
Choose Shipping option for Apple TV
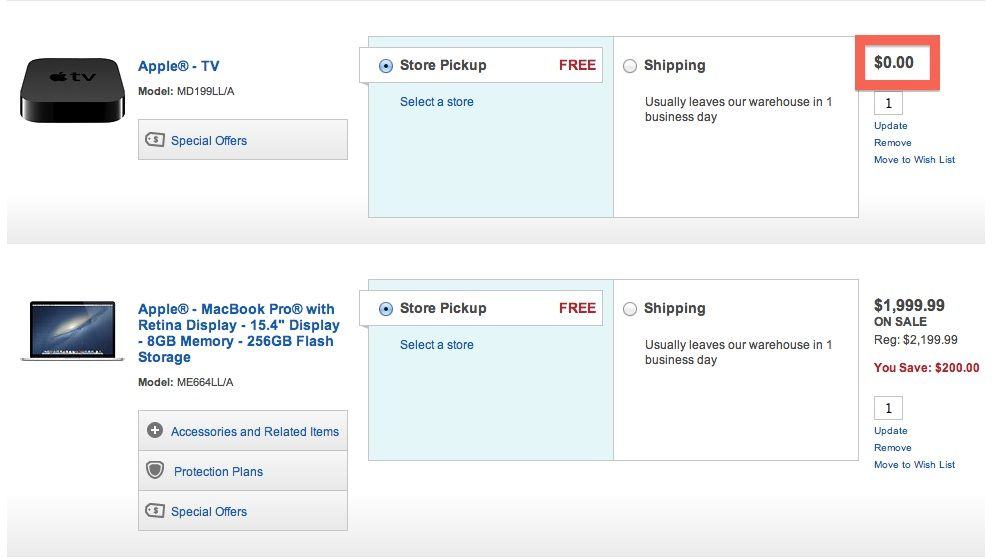point(630,66)
